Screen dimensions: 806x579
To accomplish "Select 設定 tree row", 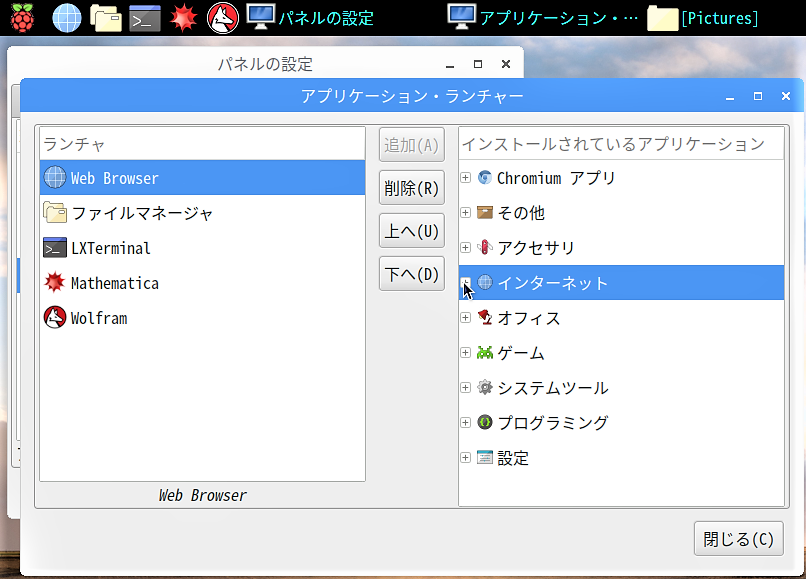I will click(621, 457).
